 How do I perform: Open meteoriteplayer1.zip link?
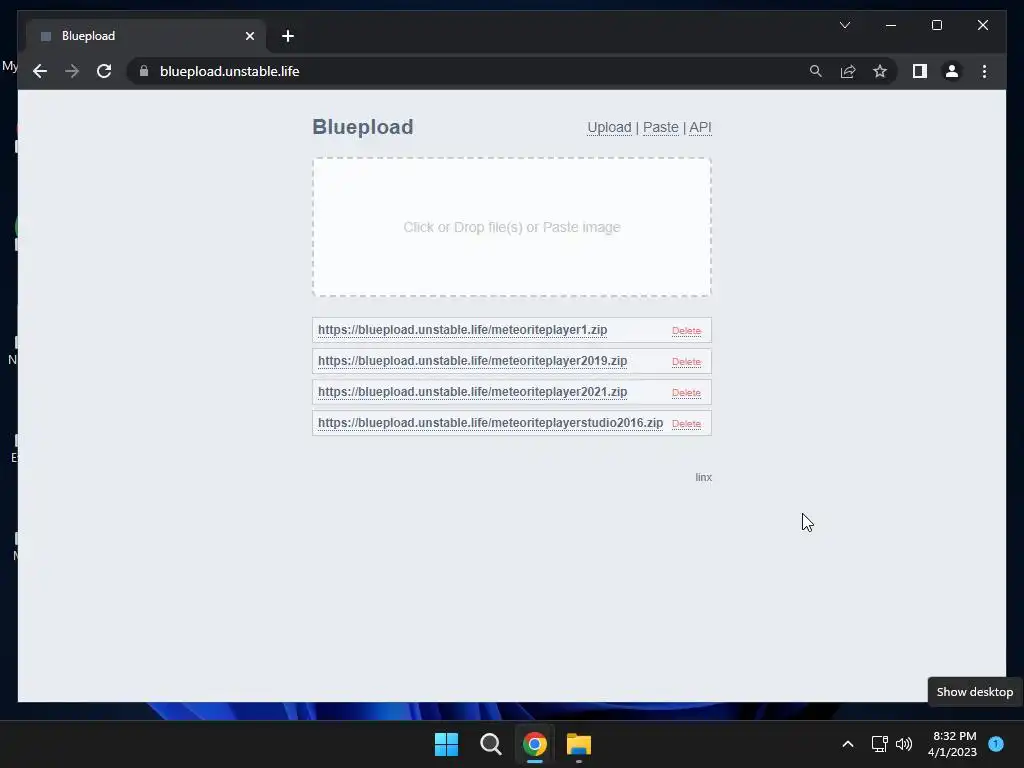462,330
